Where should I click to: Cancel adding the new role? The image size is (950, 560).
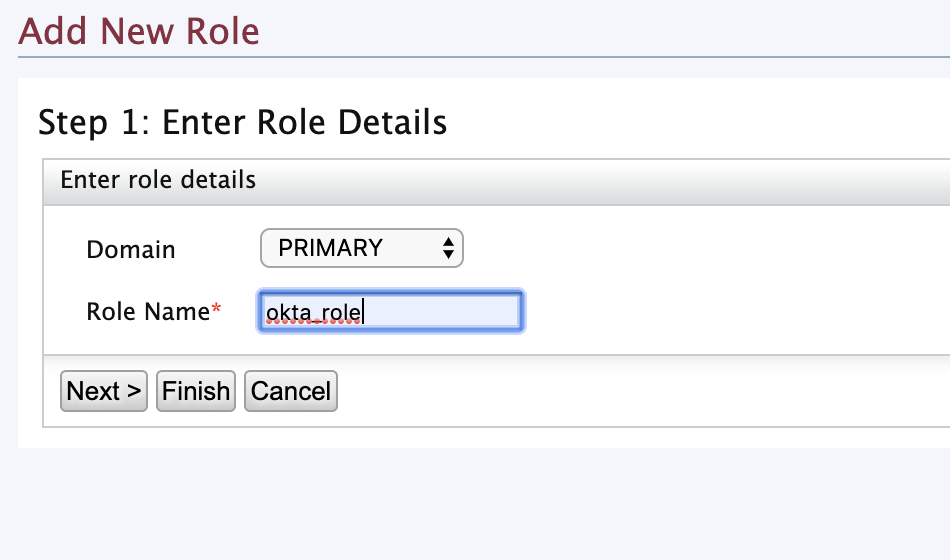click(x=291, y=391)
